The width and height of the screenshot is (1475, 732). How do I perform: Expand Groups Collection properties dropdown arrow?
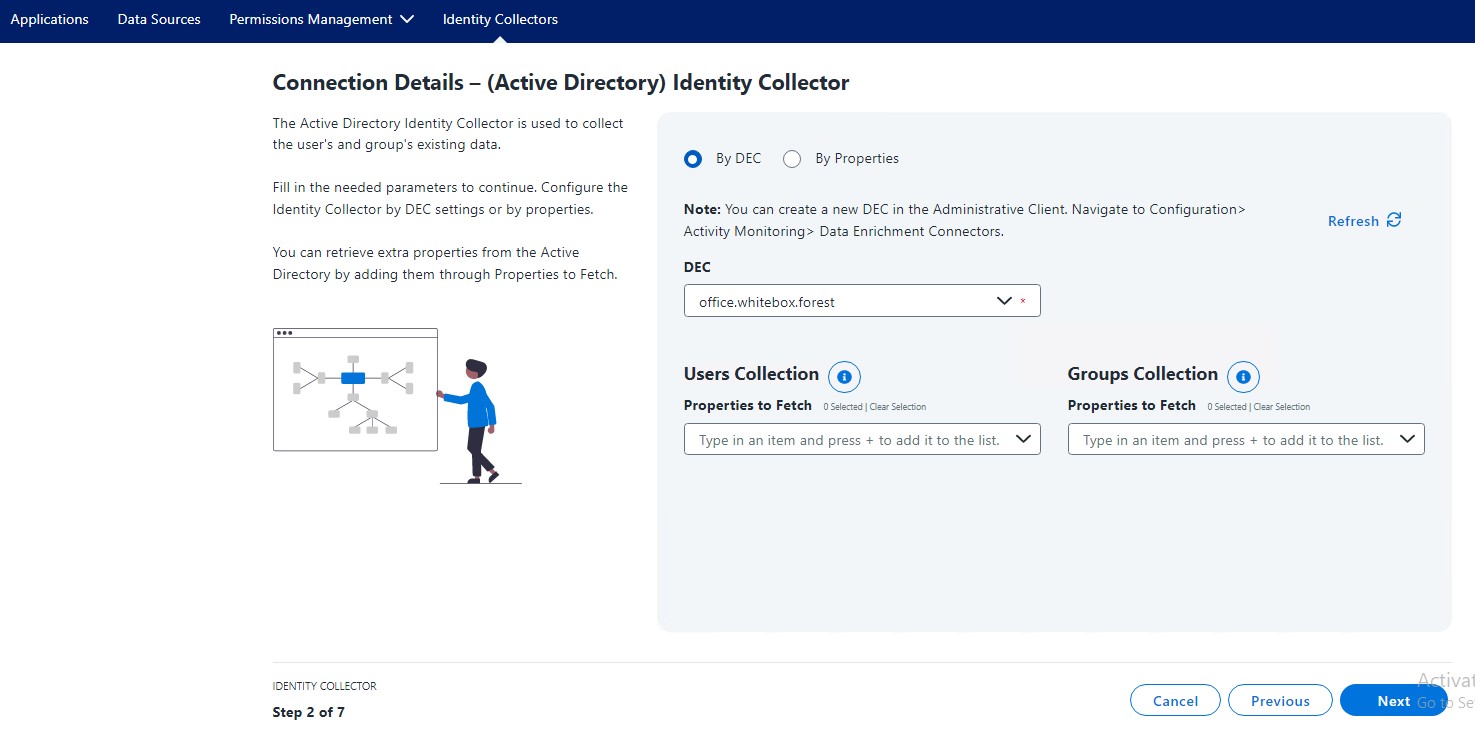[1407, 439]
